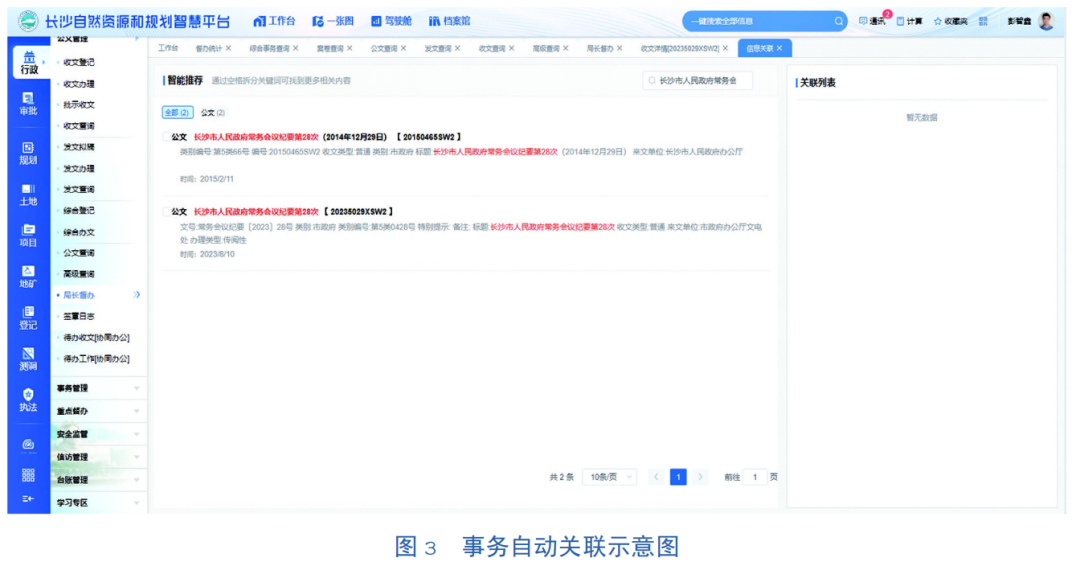Open the red title of the 20235029XSW2 result

pos(256,212)
